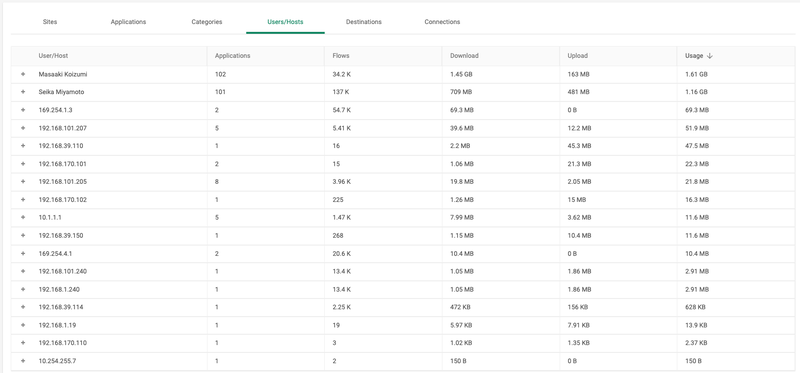Sort by the Upload column header

click(578, 56)
